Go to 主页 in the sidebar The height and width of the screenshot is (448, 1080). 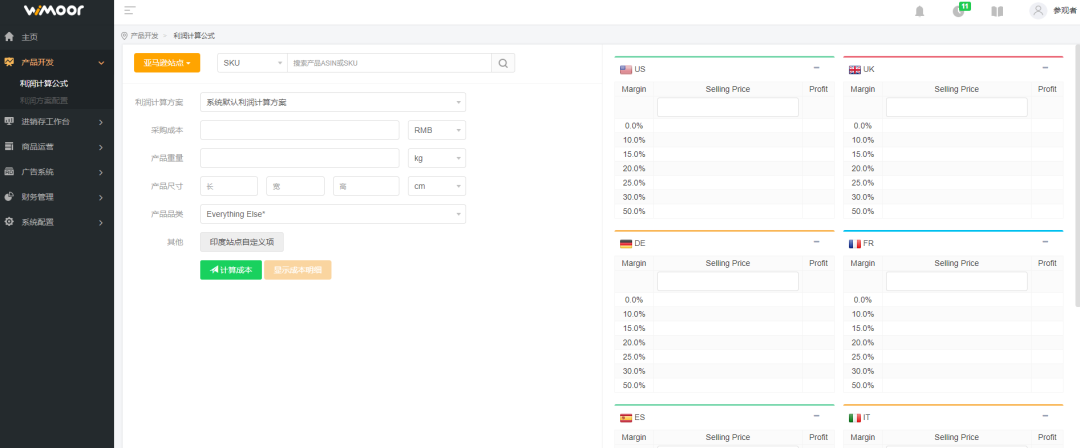tap(30, 37)
